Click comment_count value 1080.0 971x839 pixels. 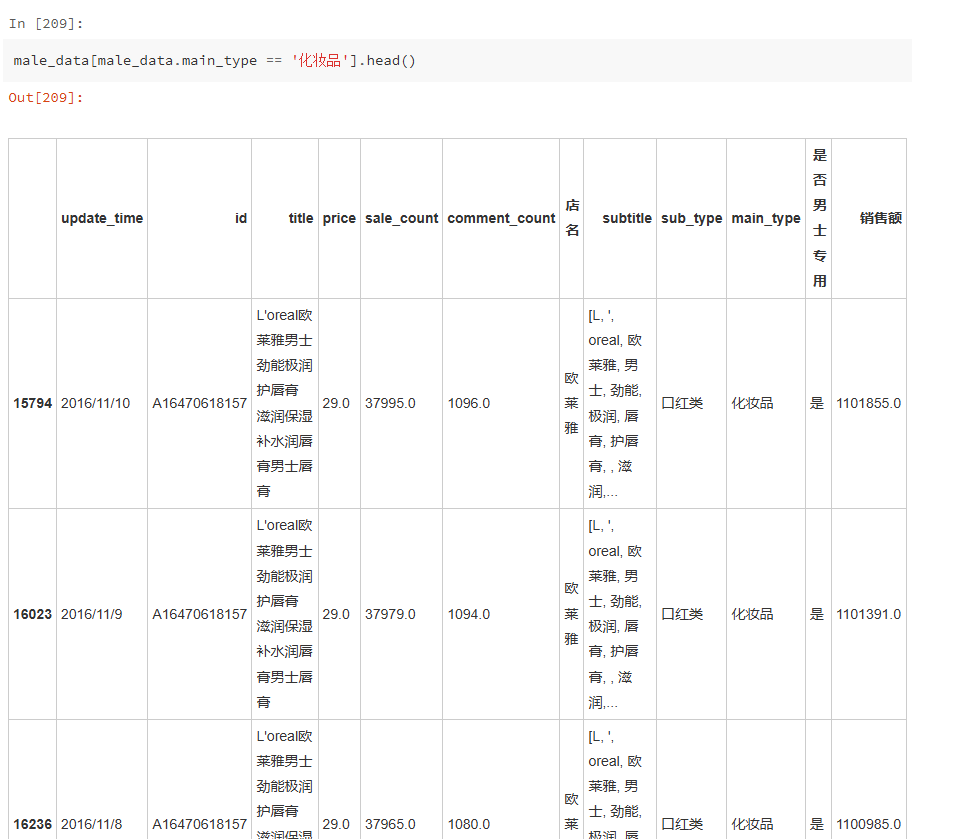469,825
